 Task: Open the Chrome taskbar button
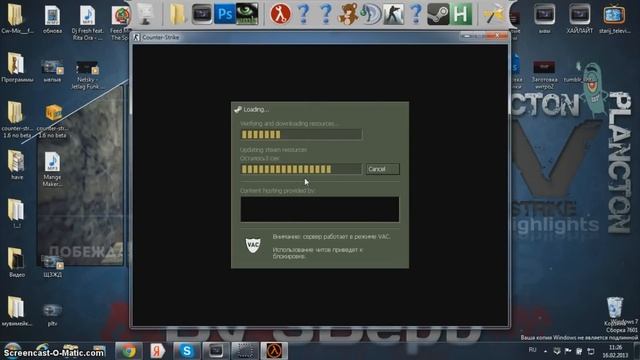129,351
